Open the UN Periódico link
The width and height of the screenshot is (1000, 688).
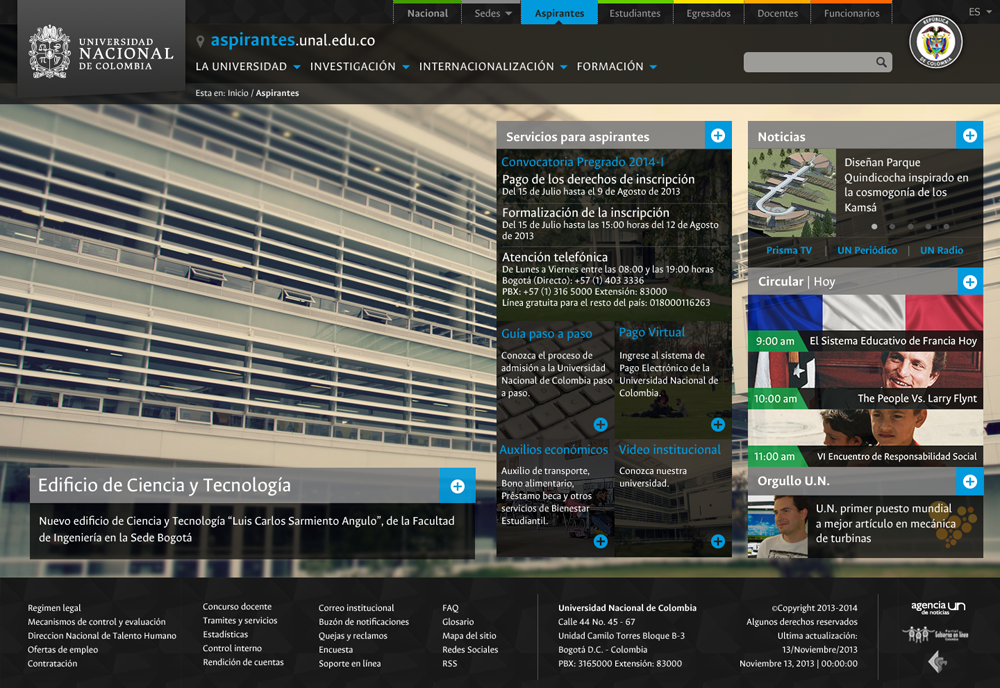tap(867, 250)
